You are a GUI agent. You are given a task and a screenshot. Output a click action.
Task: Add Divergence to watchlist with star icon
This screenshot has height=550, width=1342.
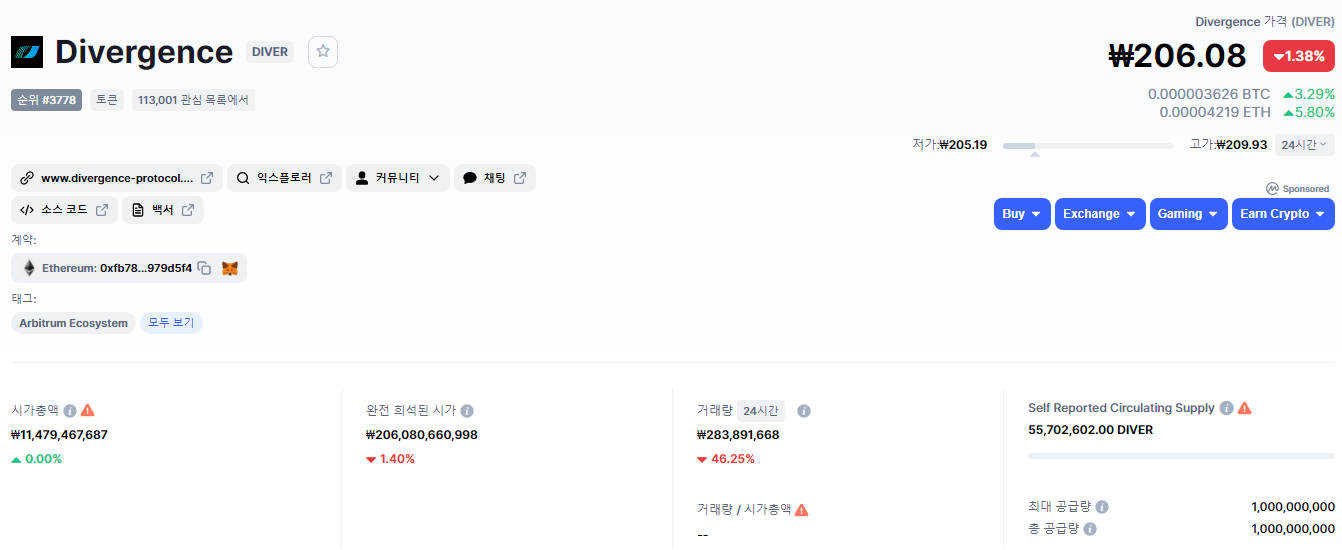323,52
